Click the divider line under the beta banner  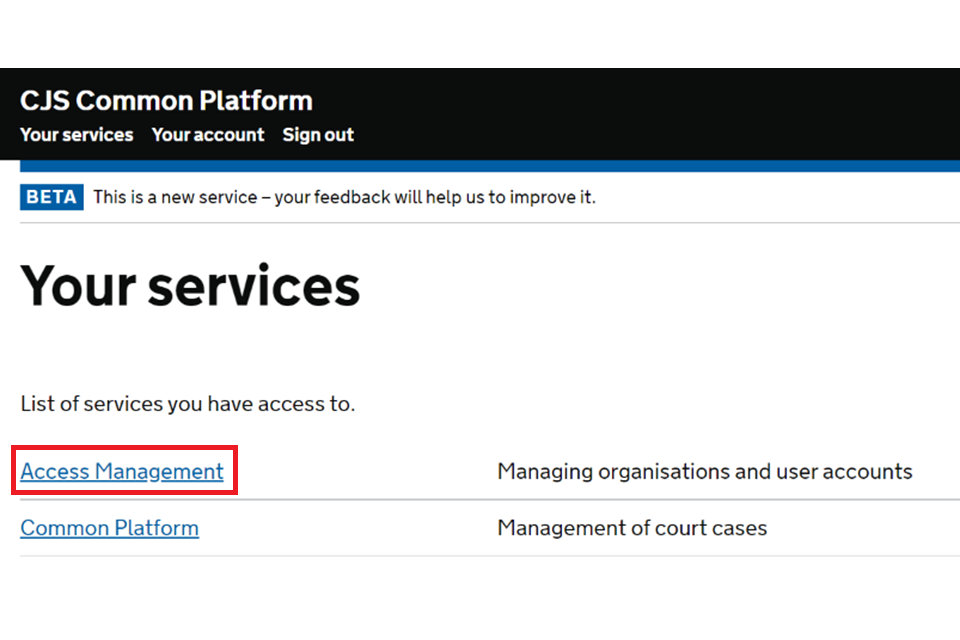click(x=480, y=222)
